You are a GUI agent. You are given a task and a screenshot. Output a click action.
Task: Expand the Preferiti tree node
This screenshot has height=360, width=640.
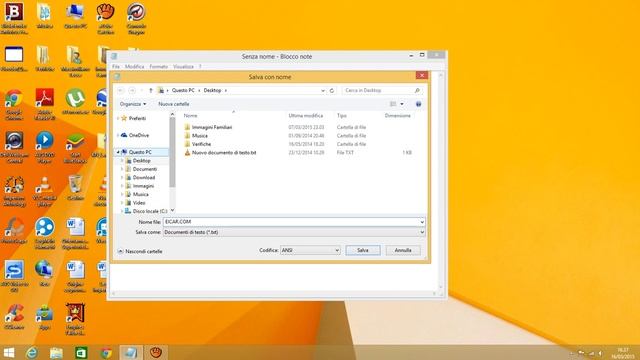(118, 118)
